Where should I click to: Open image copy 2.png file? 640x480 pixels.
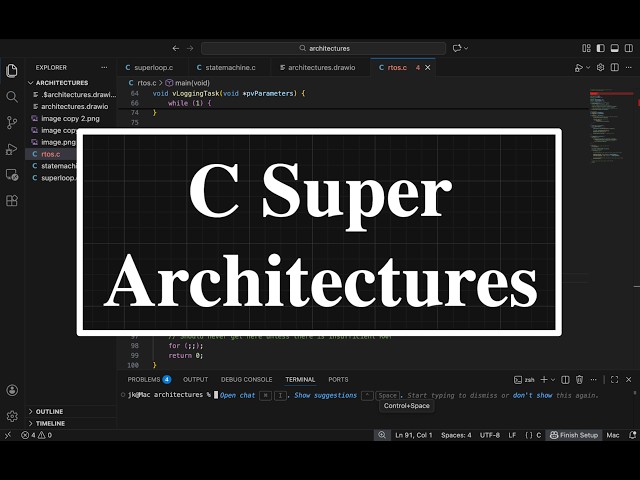click(73, 118)
